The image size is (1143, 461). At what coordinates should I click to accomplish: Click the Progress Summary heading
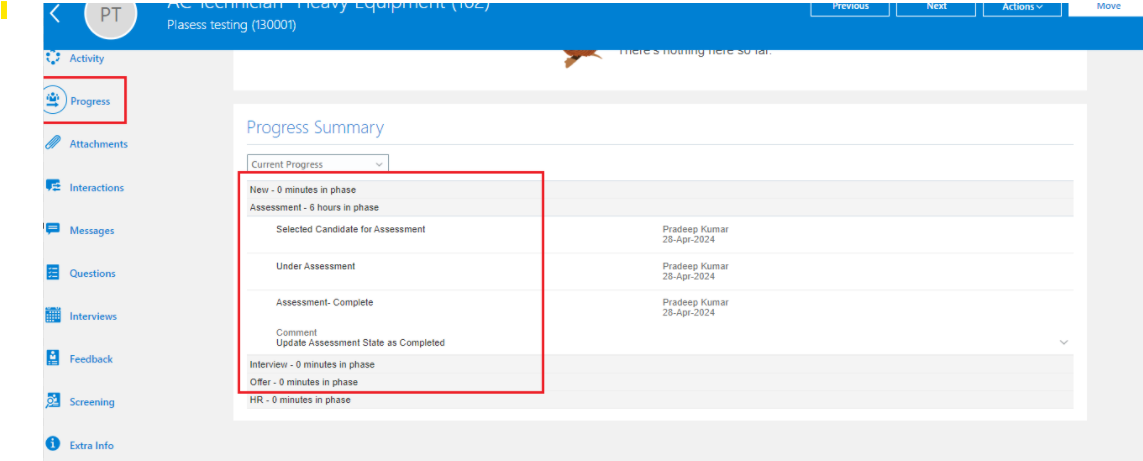coord(315,128)
